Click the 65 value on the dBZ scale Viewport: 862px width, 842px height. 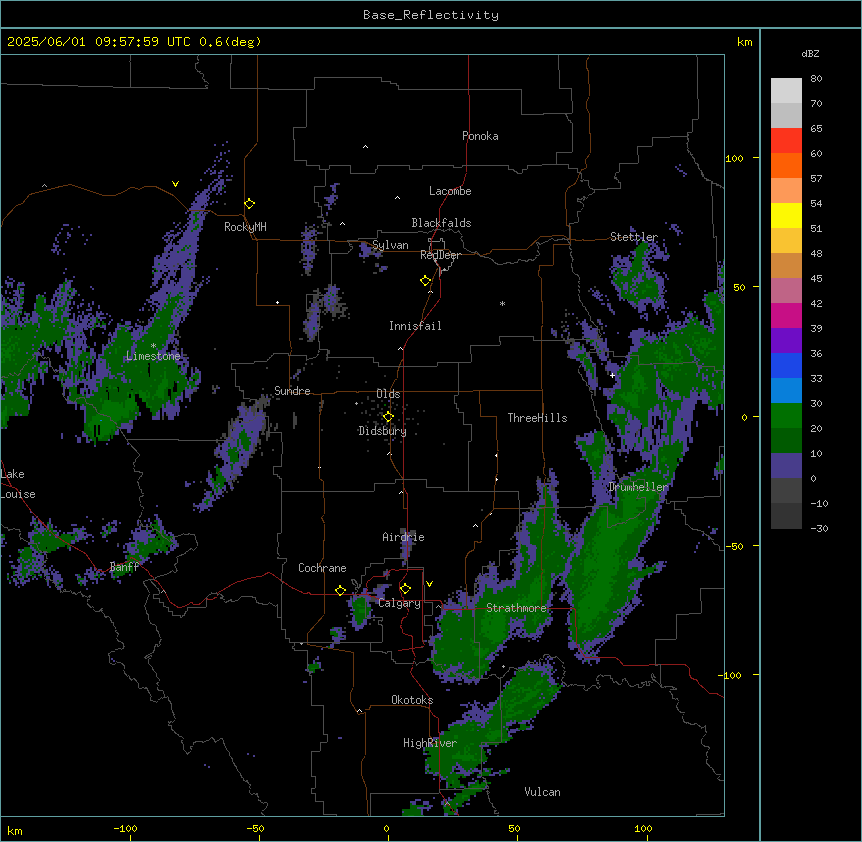click(x=816, y=129)
